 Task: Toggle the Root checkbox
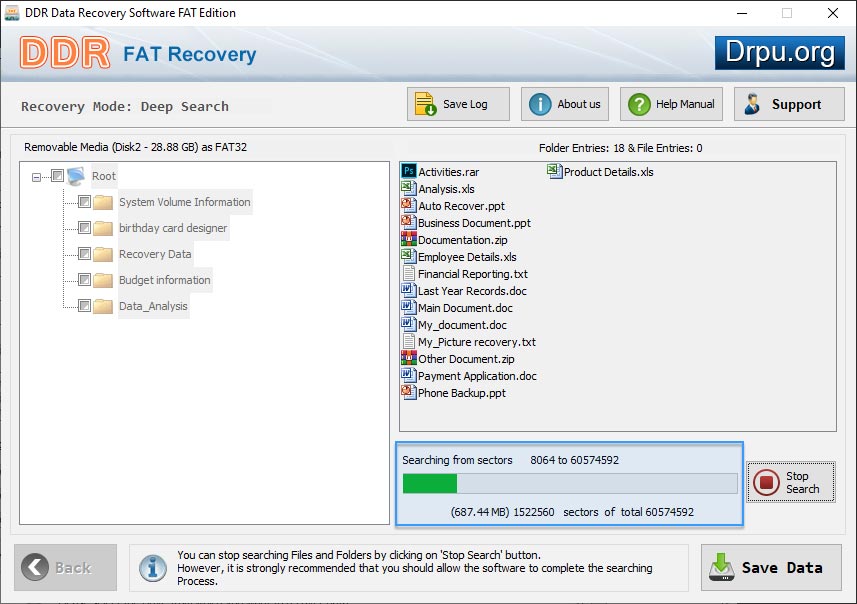click(57, 175)
